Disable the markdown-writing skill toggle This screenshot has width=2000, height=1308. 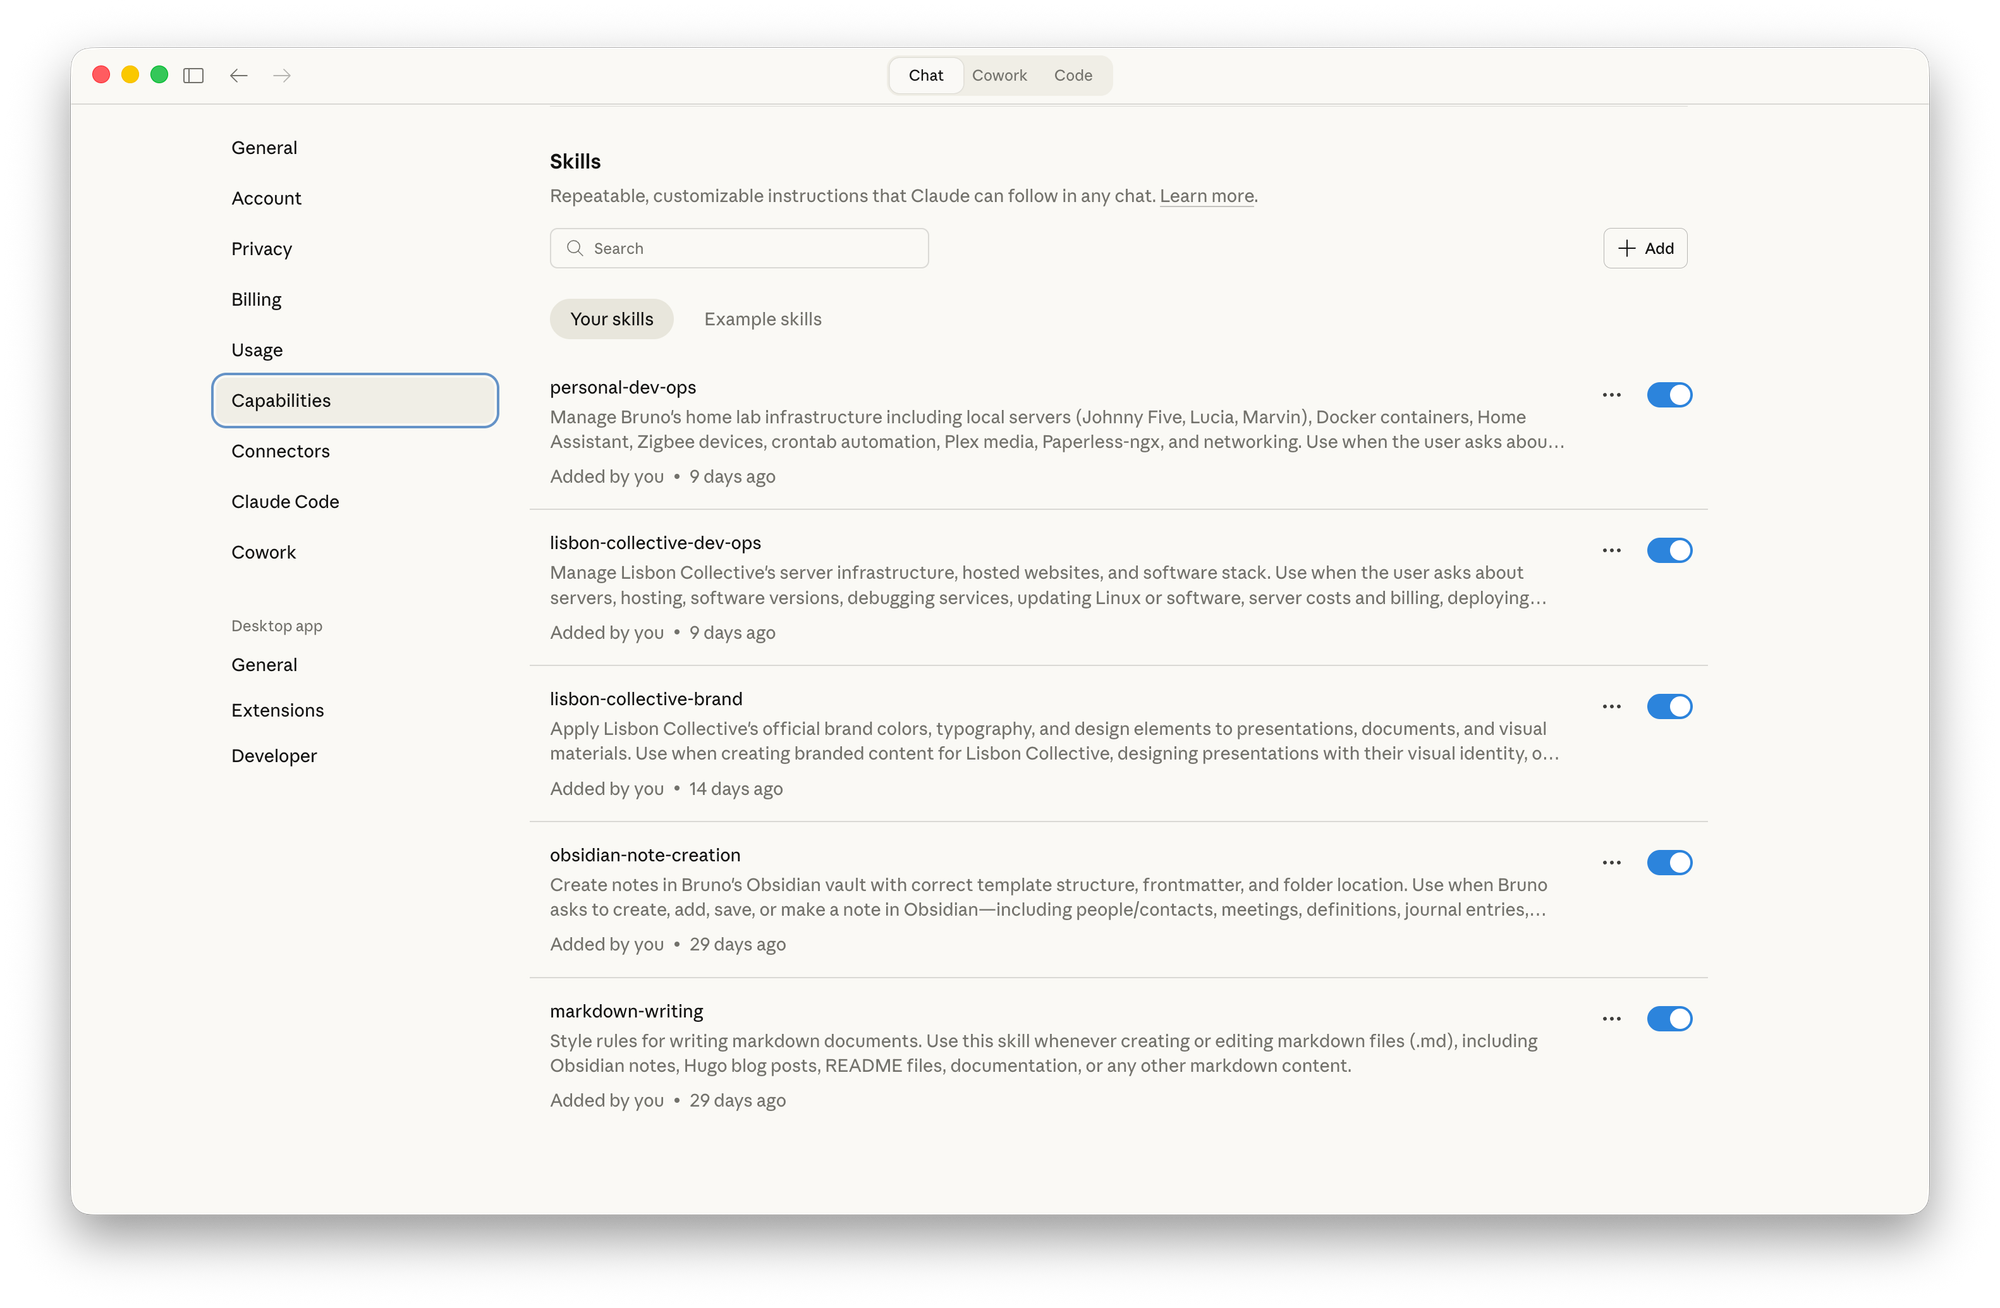(x=1669, y=1019)
